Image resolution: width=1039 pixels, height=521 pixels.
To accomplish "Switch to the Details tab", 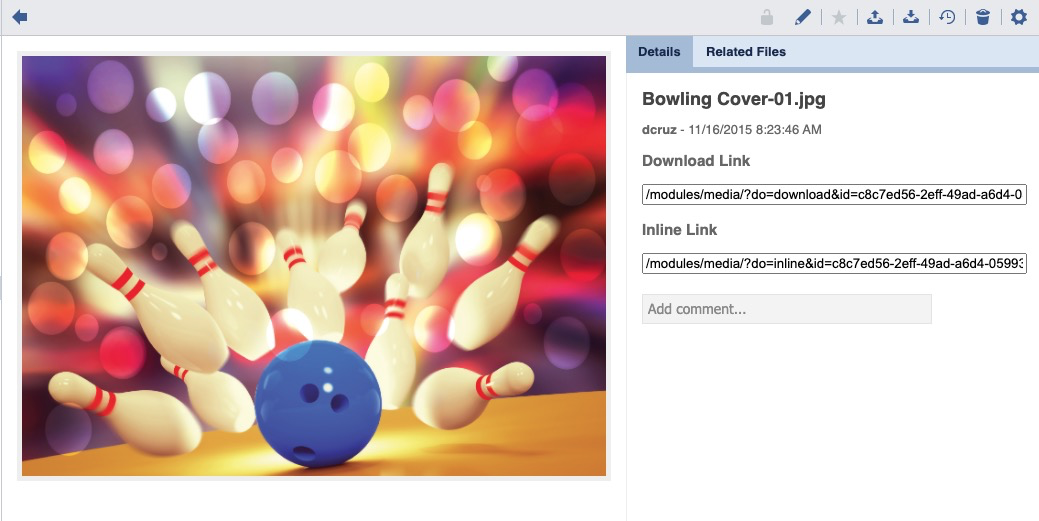I will coord(659,52).
